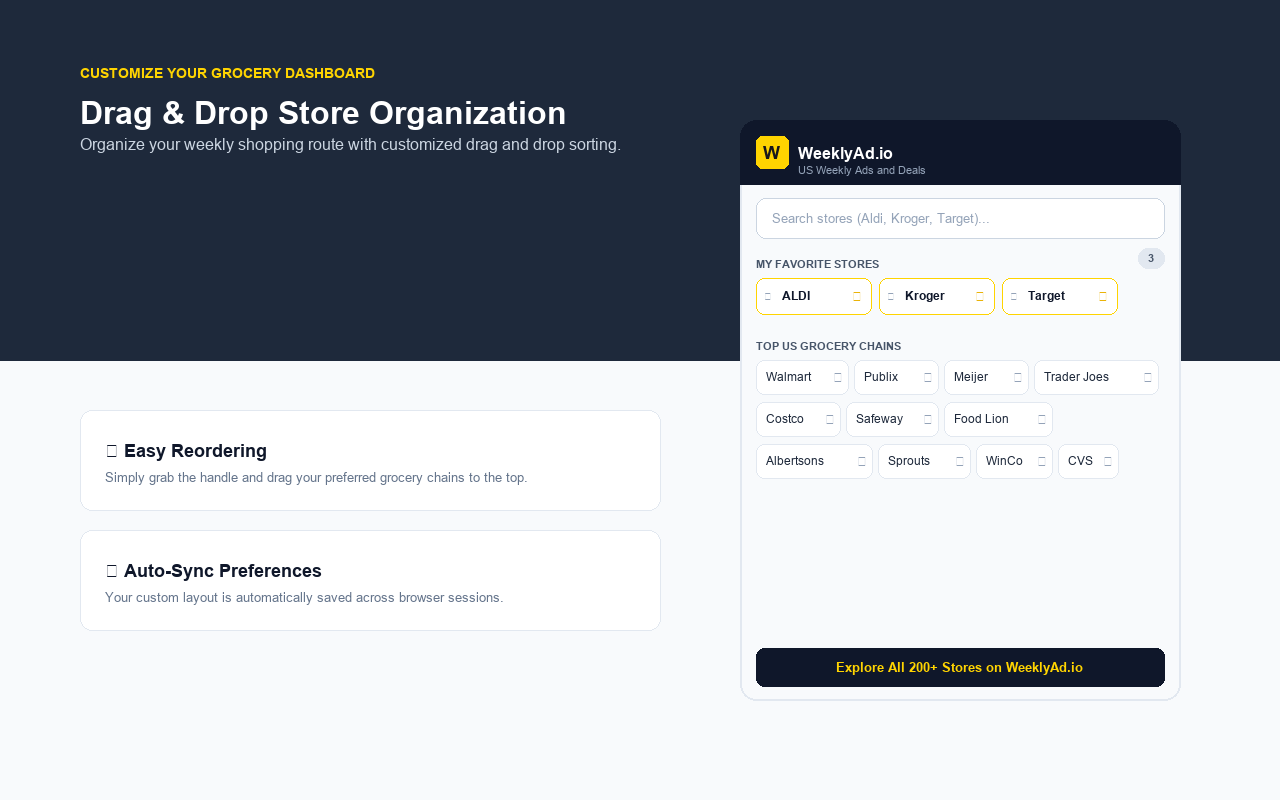Click the 'TOP US GROCERY CHAINS' section label
The height and width of the screenshot is (800, 1280).
pos(828,346)
